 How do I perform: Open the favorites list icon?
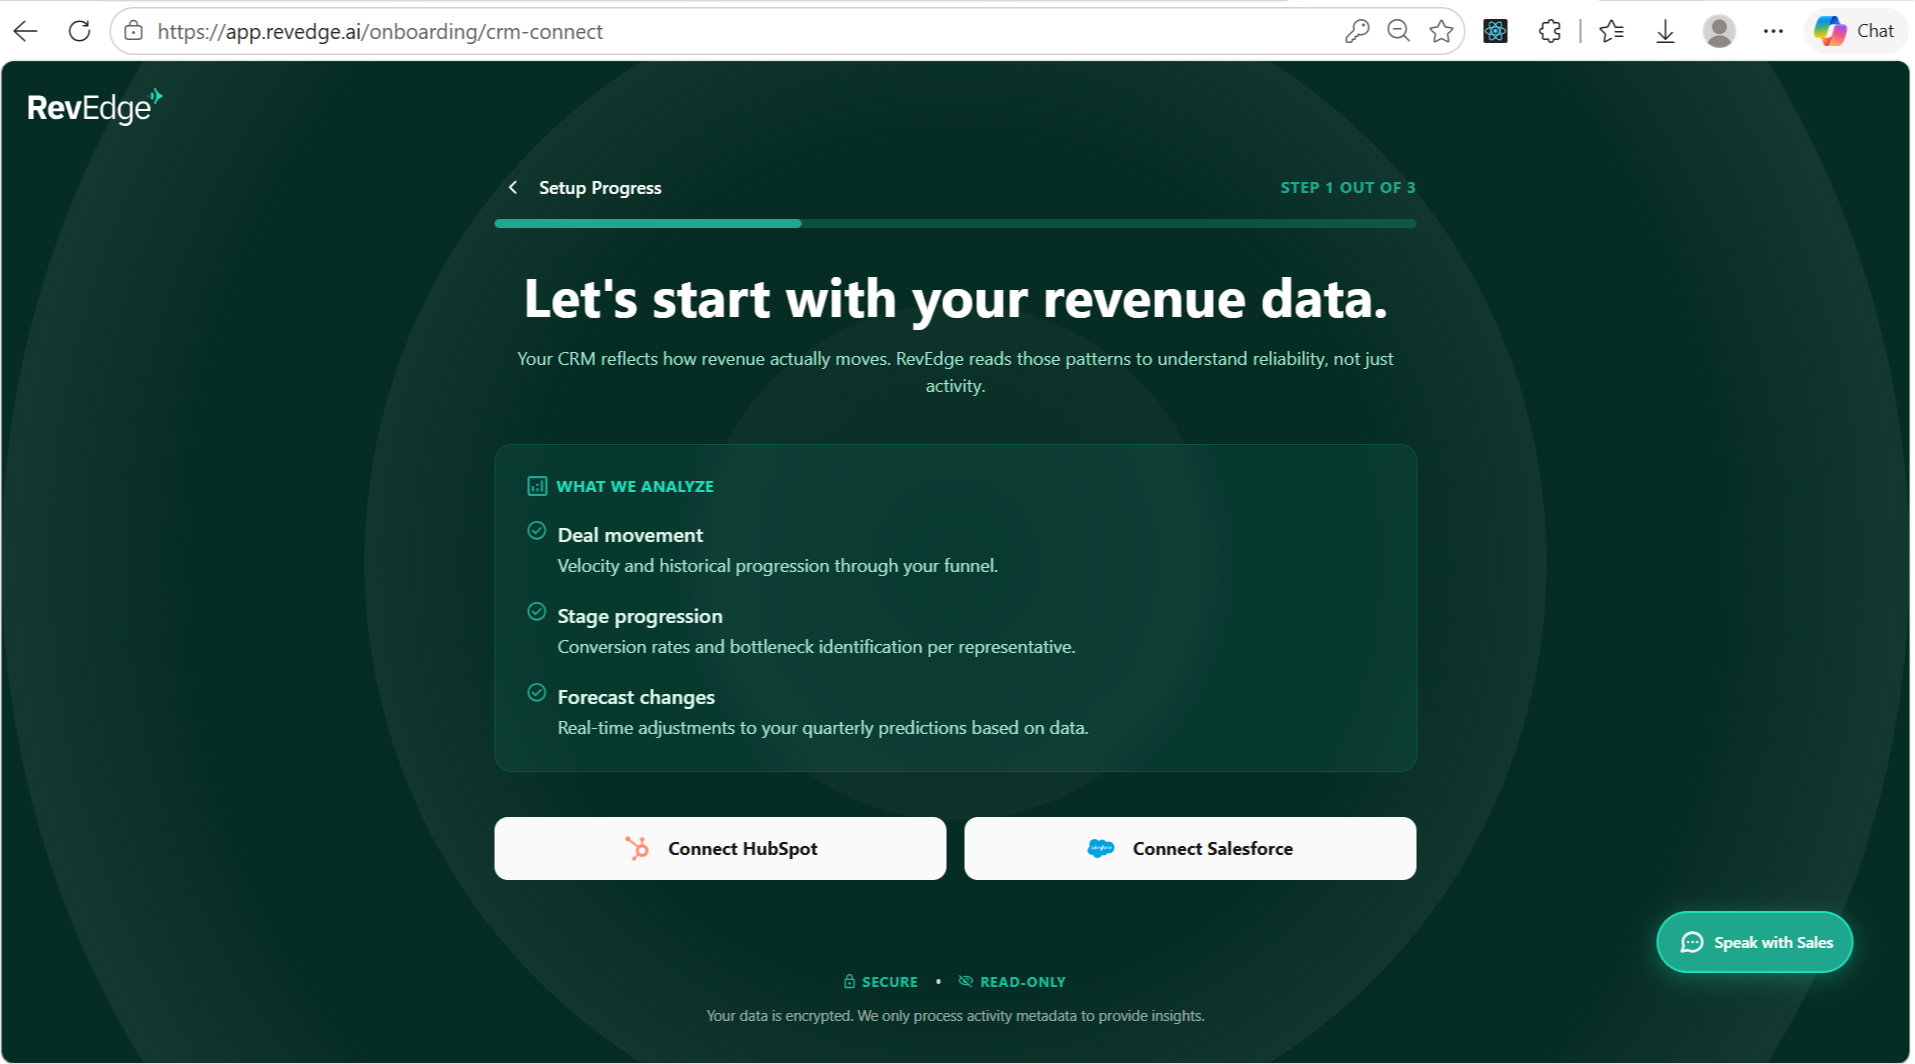(x=1611, y=31)
